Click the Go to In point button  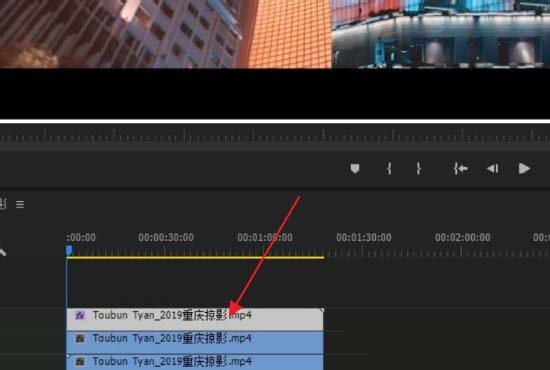coord(460,169)
